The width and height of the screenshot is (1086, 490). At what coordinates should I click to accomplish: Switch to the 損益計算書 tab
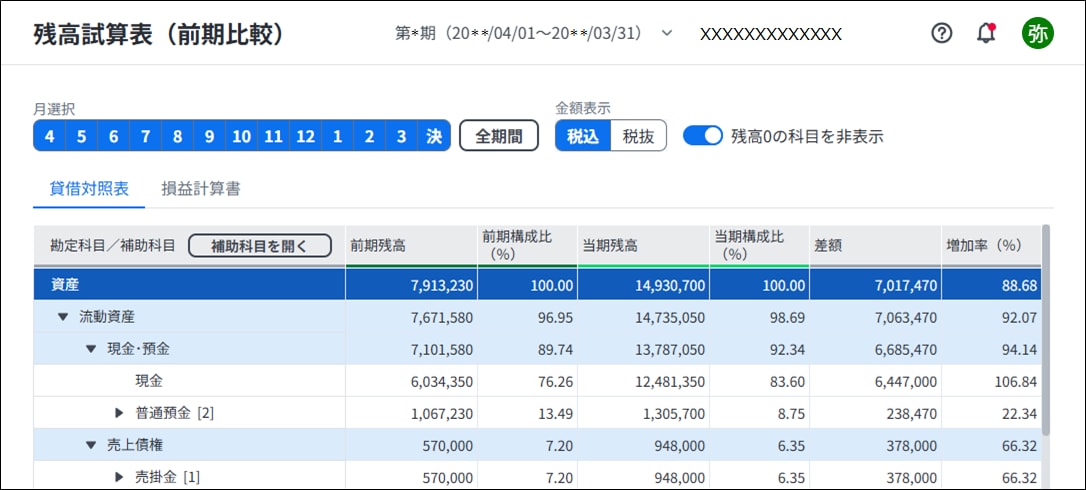[201, 189]
